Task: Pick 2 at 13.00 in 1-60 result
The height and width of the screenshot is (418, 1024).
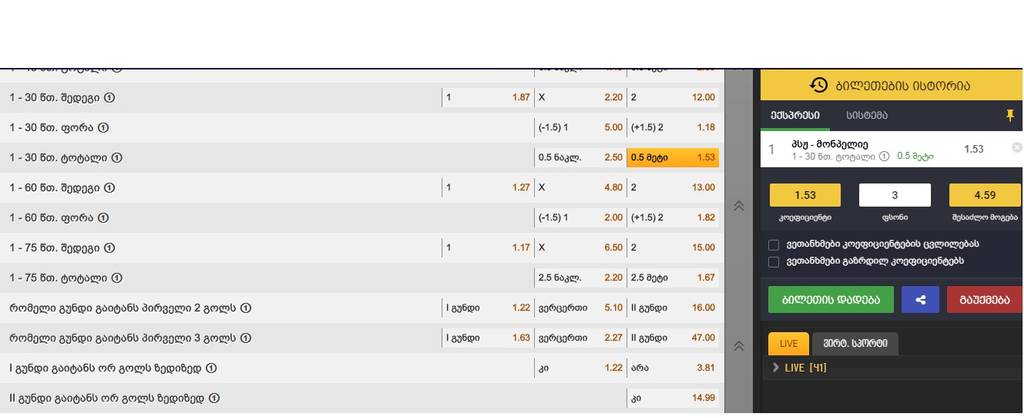Action: point(673,187)
